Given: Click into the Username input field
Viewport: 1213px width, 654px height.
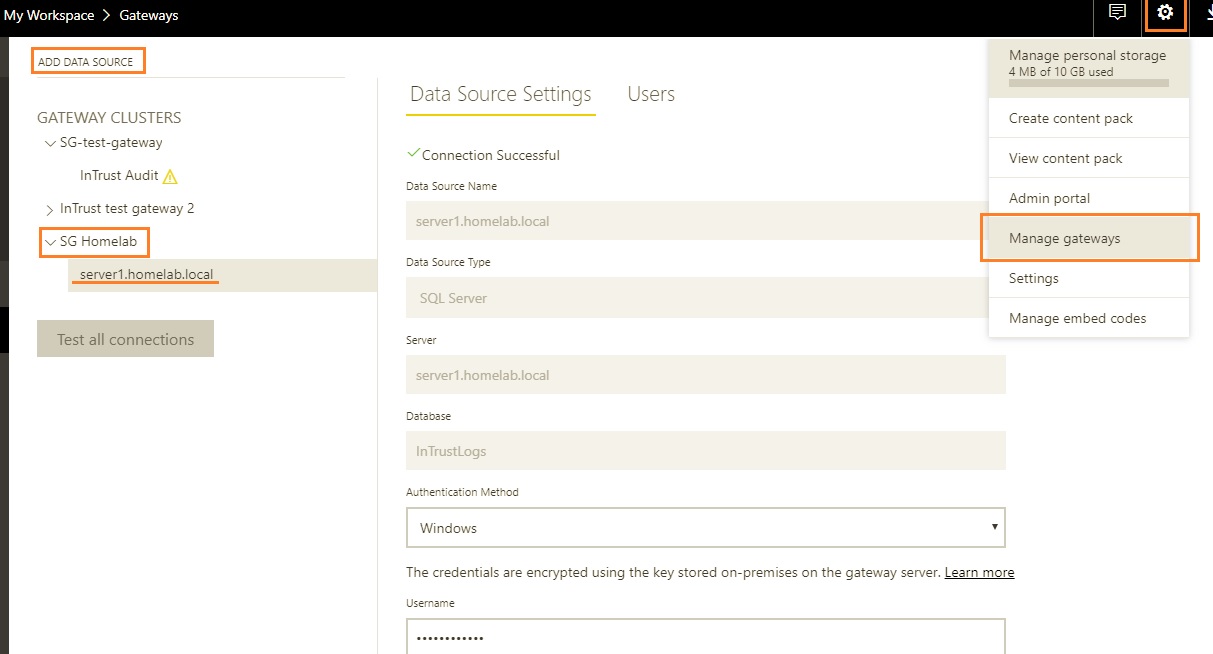Looking at the screenshot, I should click(x=705, y=637).
